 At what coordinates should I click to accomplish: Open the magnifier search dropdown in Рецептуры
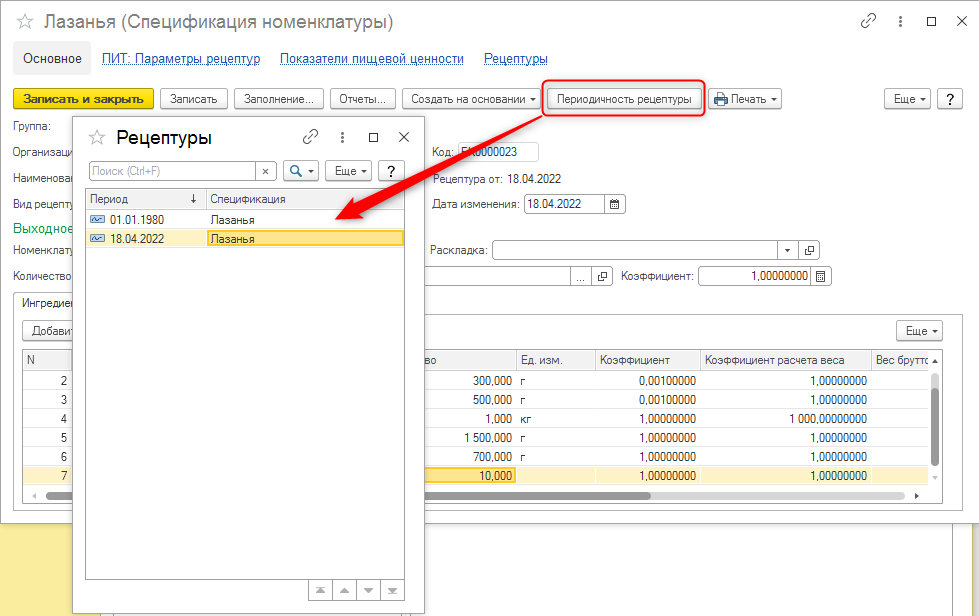[301, 171]
